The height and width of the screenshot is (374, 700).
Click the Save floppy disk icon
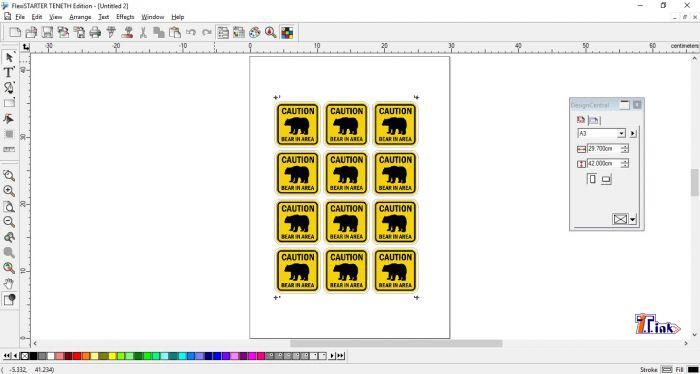[x=47, y=32]
